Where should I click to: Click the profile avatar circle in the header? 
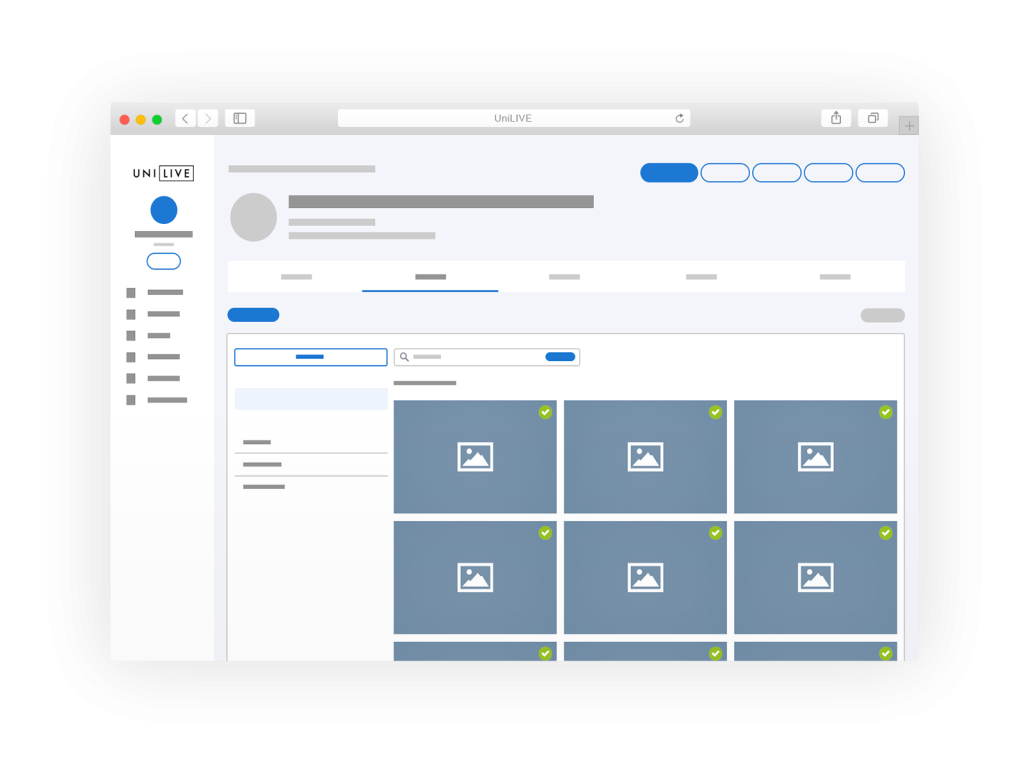pyautogui.click(x=253, y=217)
